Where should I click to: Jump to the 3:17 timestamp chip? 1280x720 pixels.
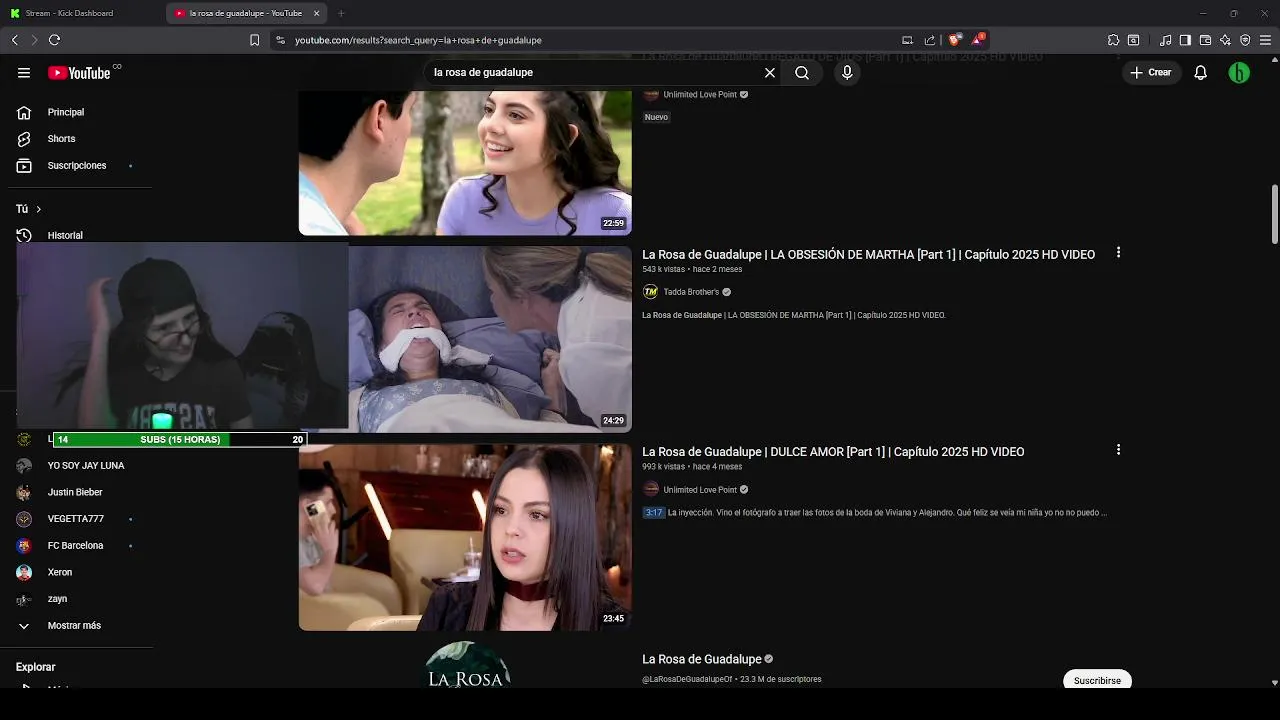[x=653, y=512]
